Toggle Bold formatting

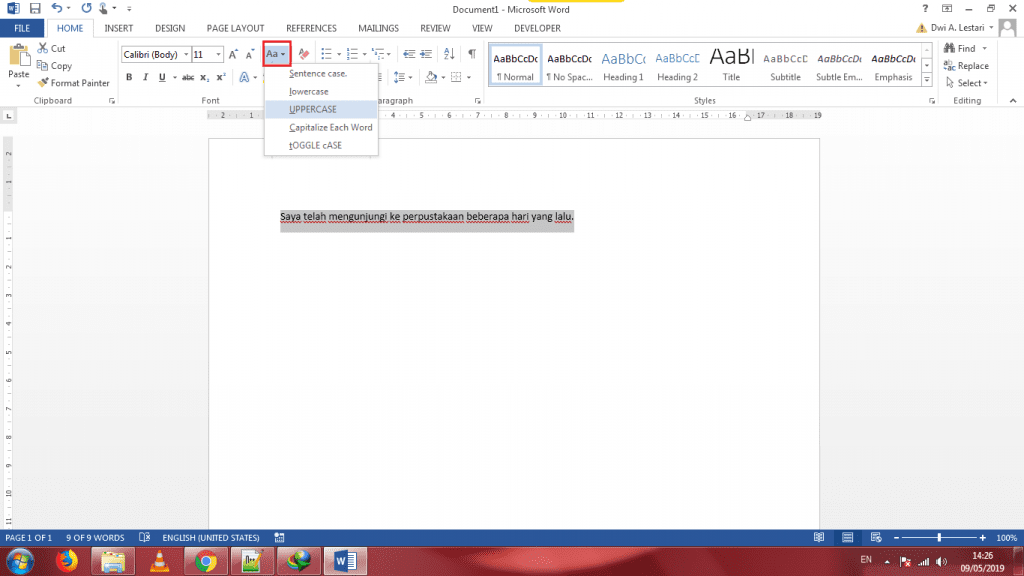click(129, 77)
